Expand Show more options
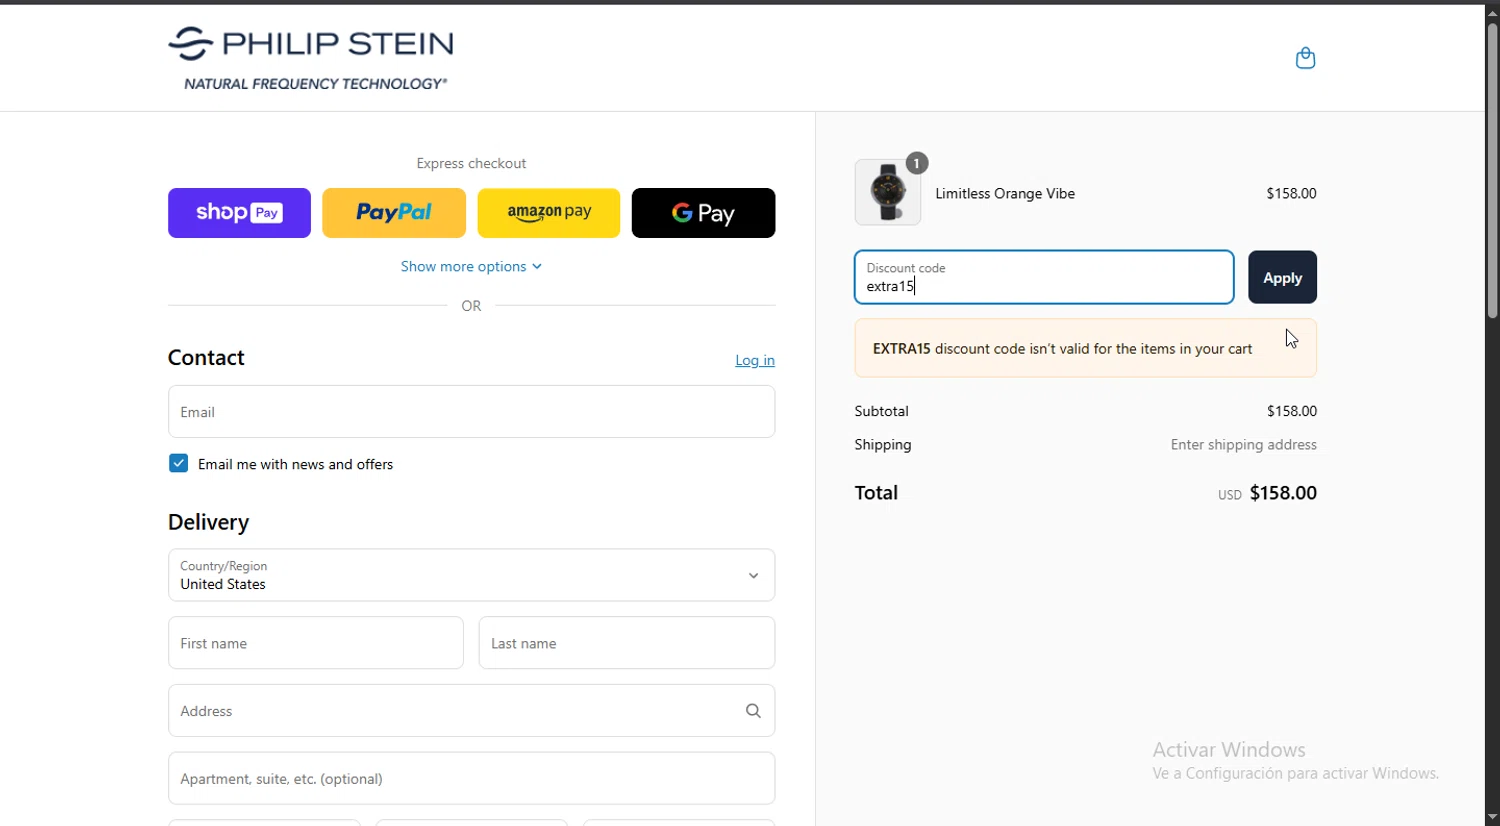The width and height of the screenshot is (1500, 826). click(471, 266)
